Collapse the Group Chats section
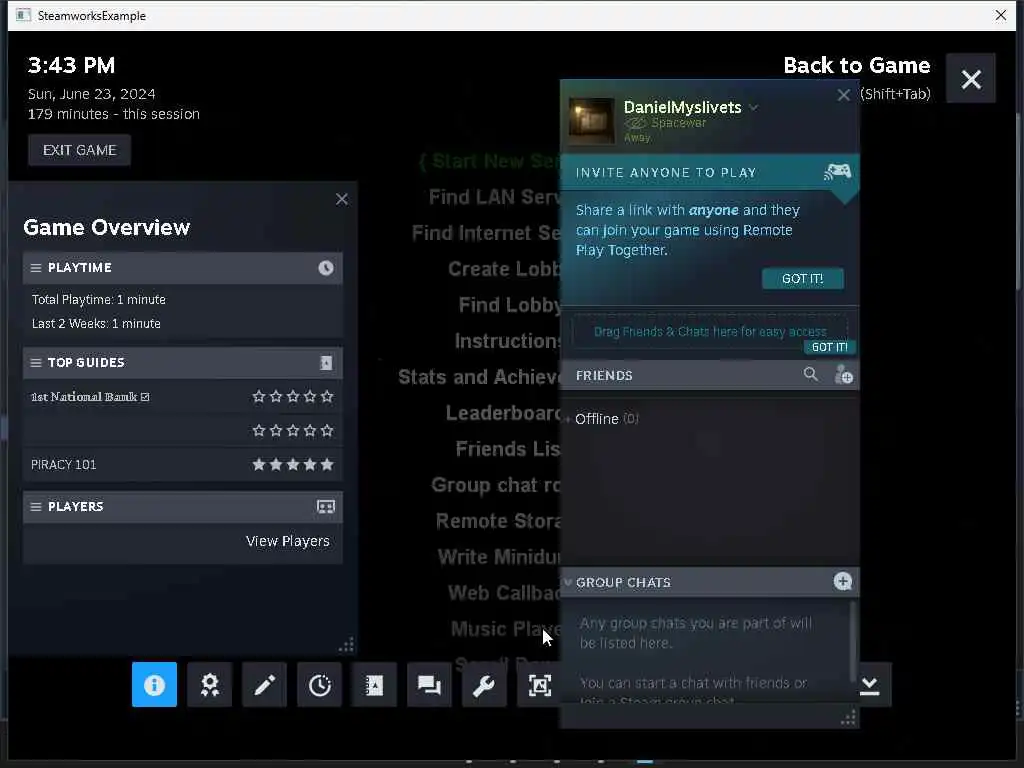 click(x=568, y=582)
